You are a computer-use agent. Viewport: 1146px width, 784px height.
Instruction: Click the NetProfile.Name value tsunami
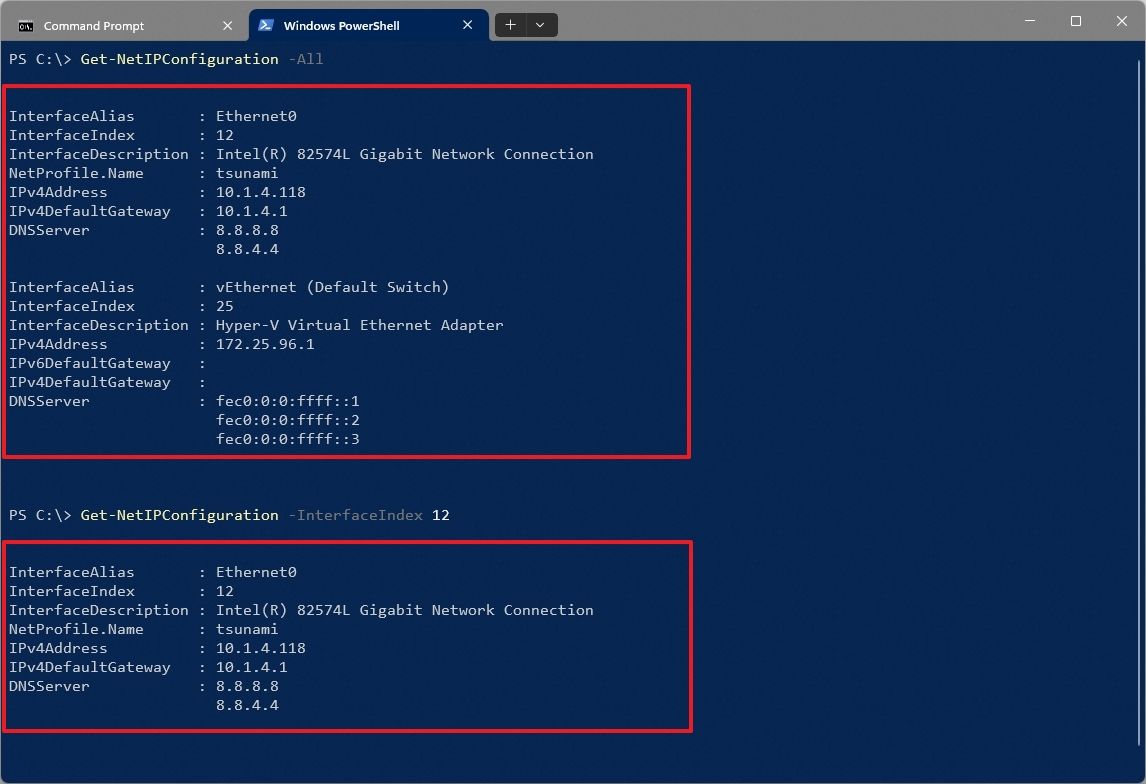click(247, 173)
